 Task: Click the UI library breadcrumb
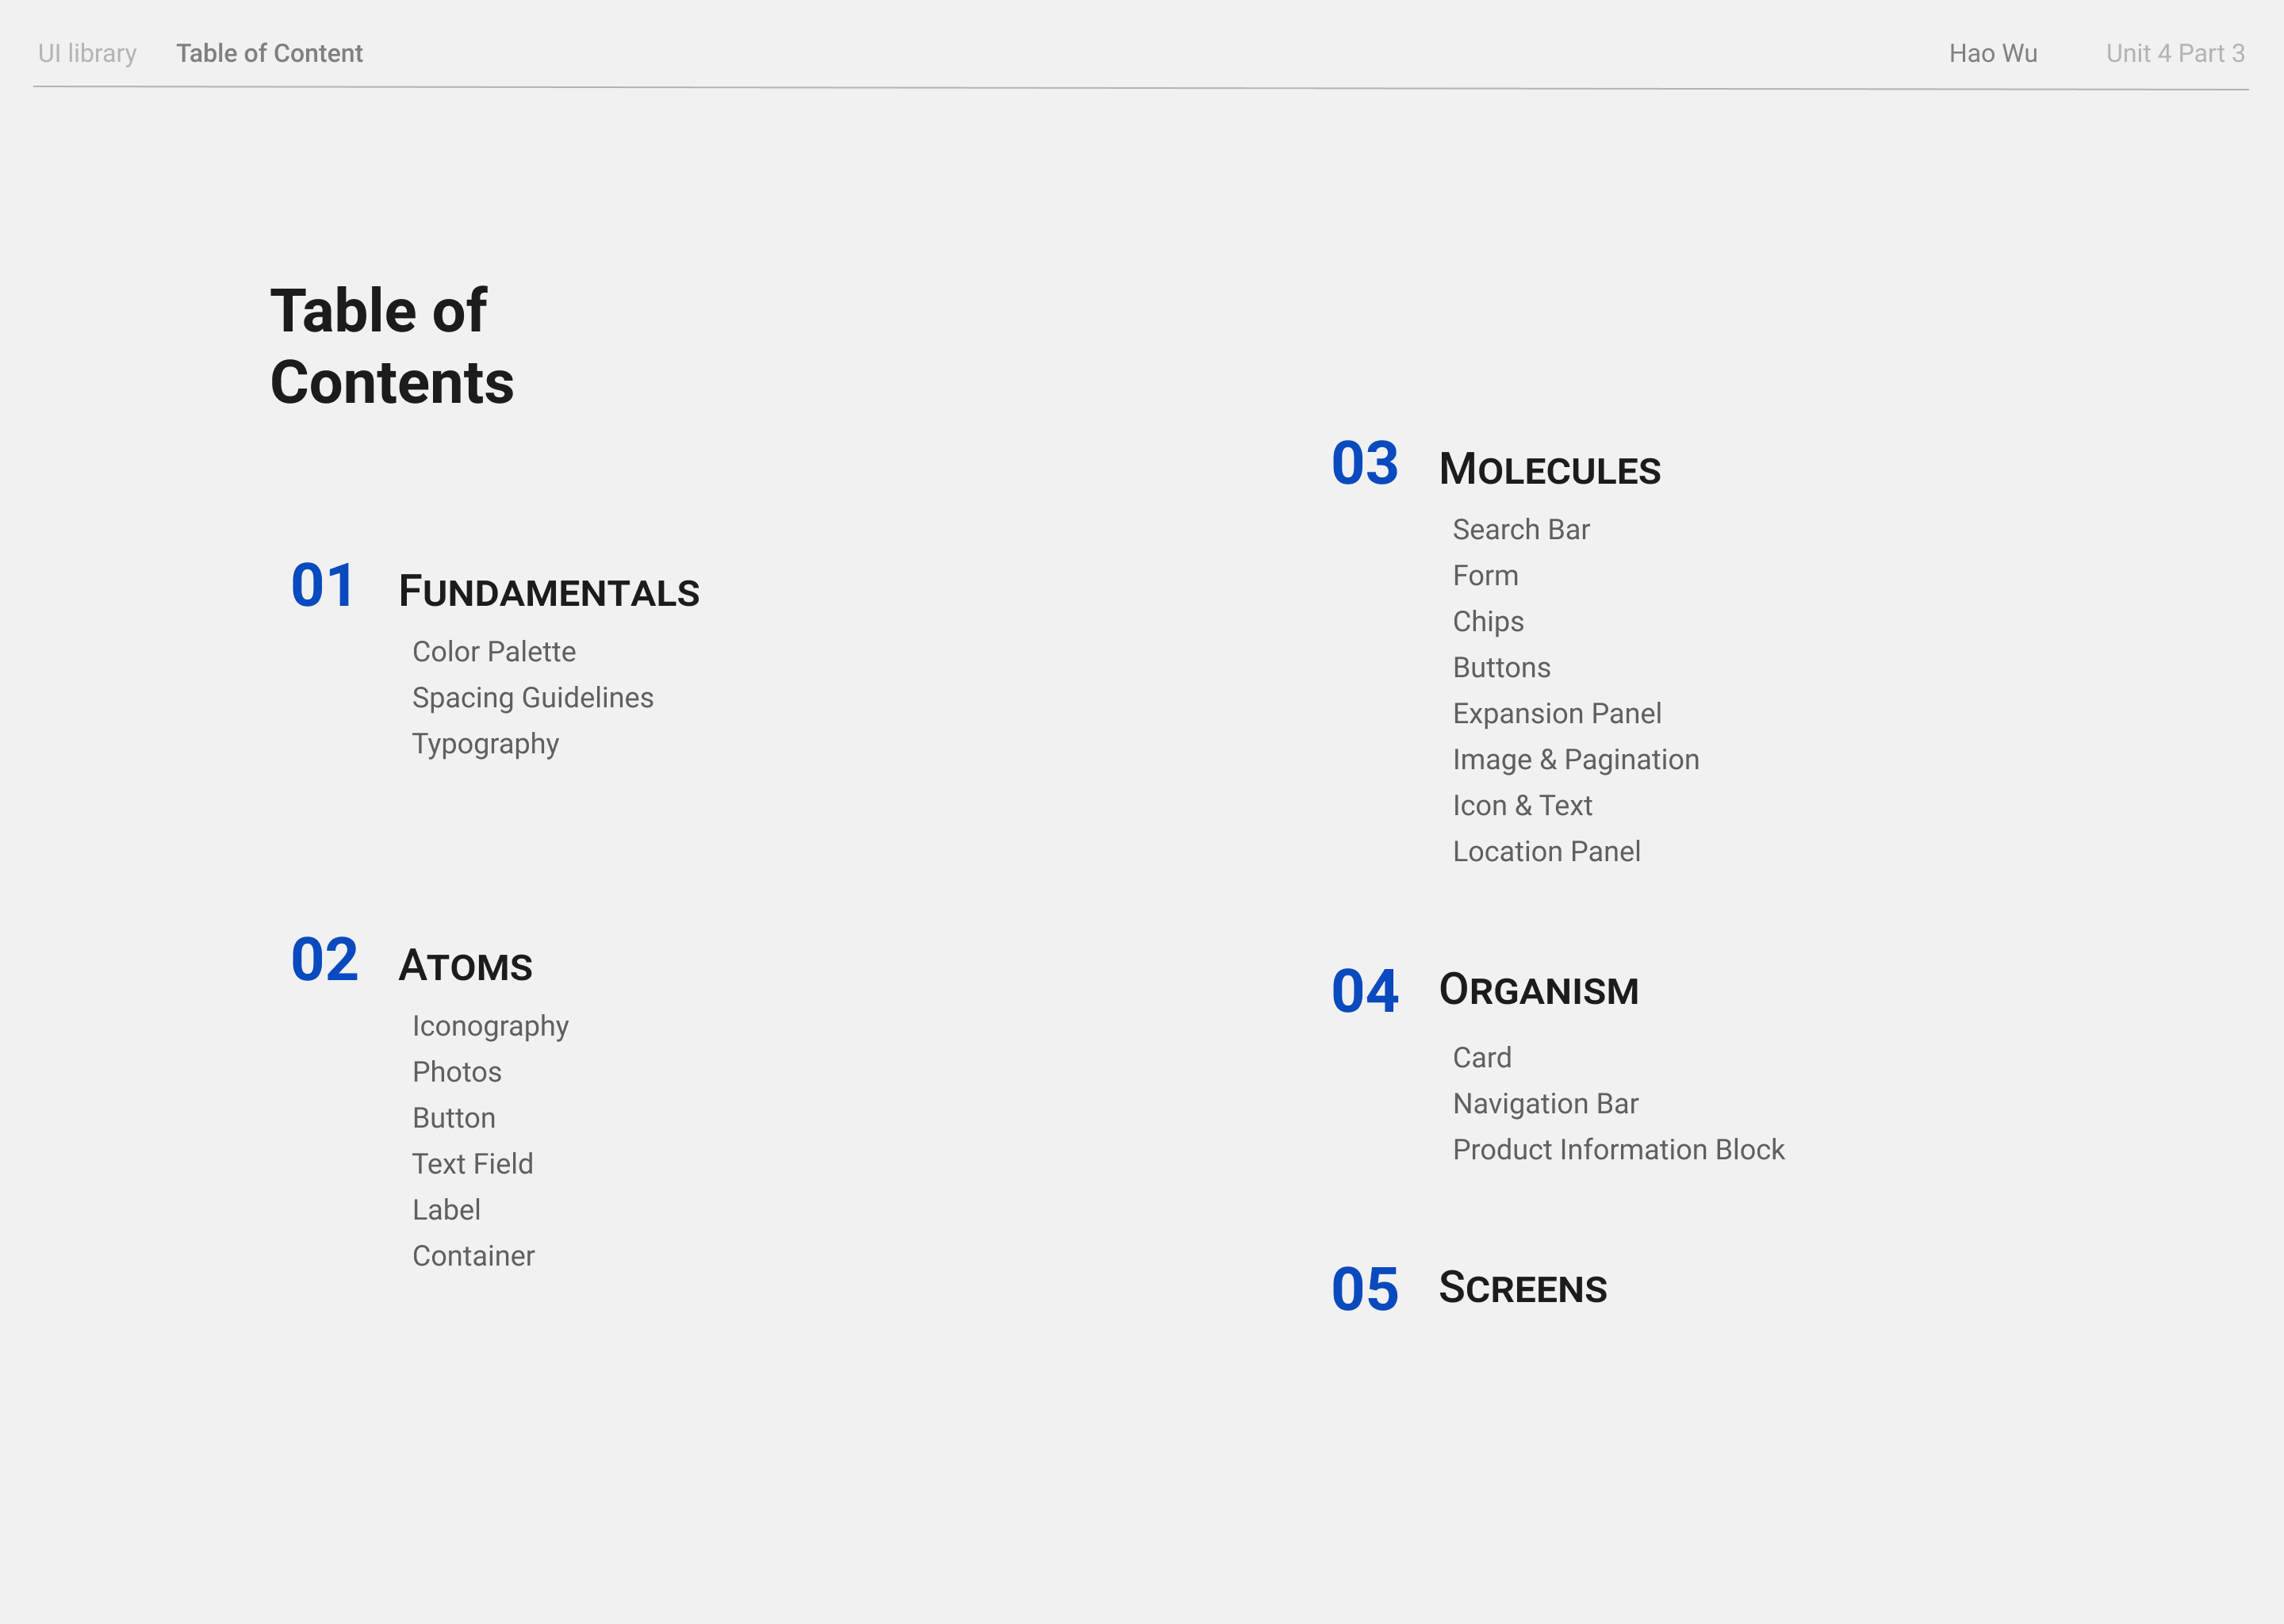pos(87,53)
